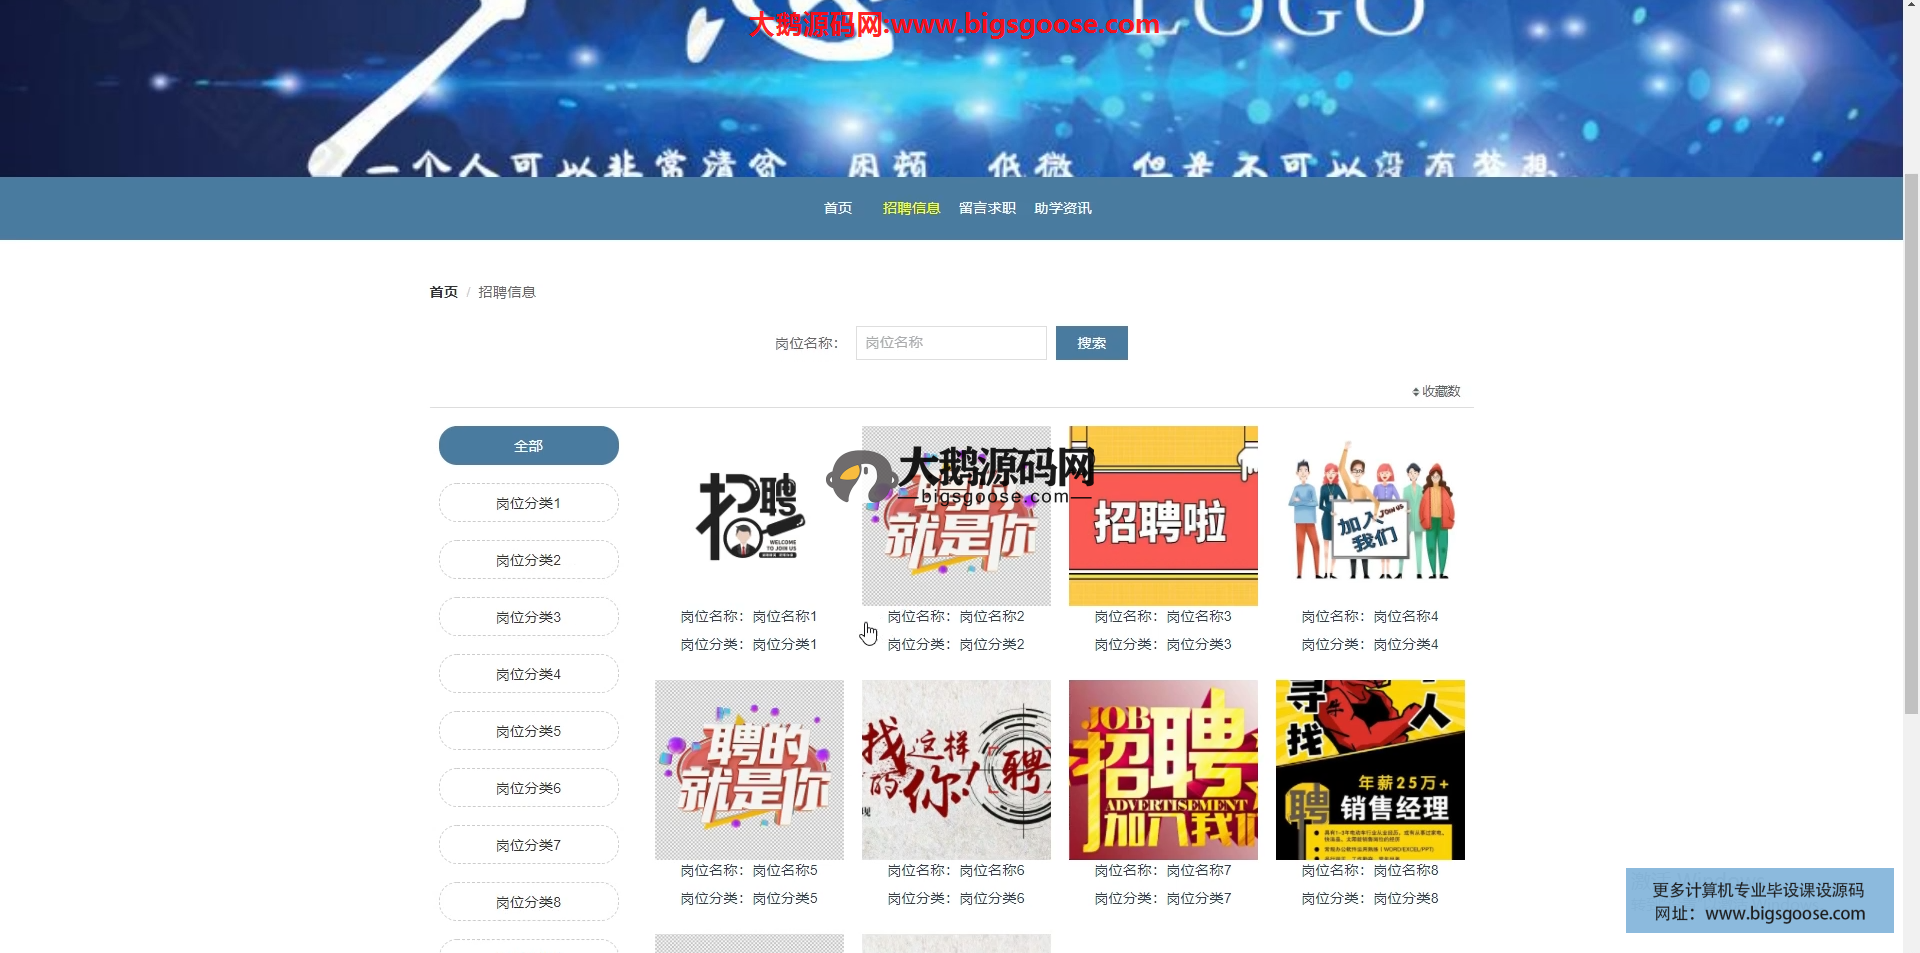
Task: Open the 岗位名称1 job thumbnail
Action: point(749,516)
